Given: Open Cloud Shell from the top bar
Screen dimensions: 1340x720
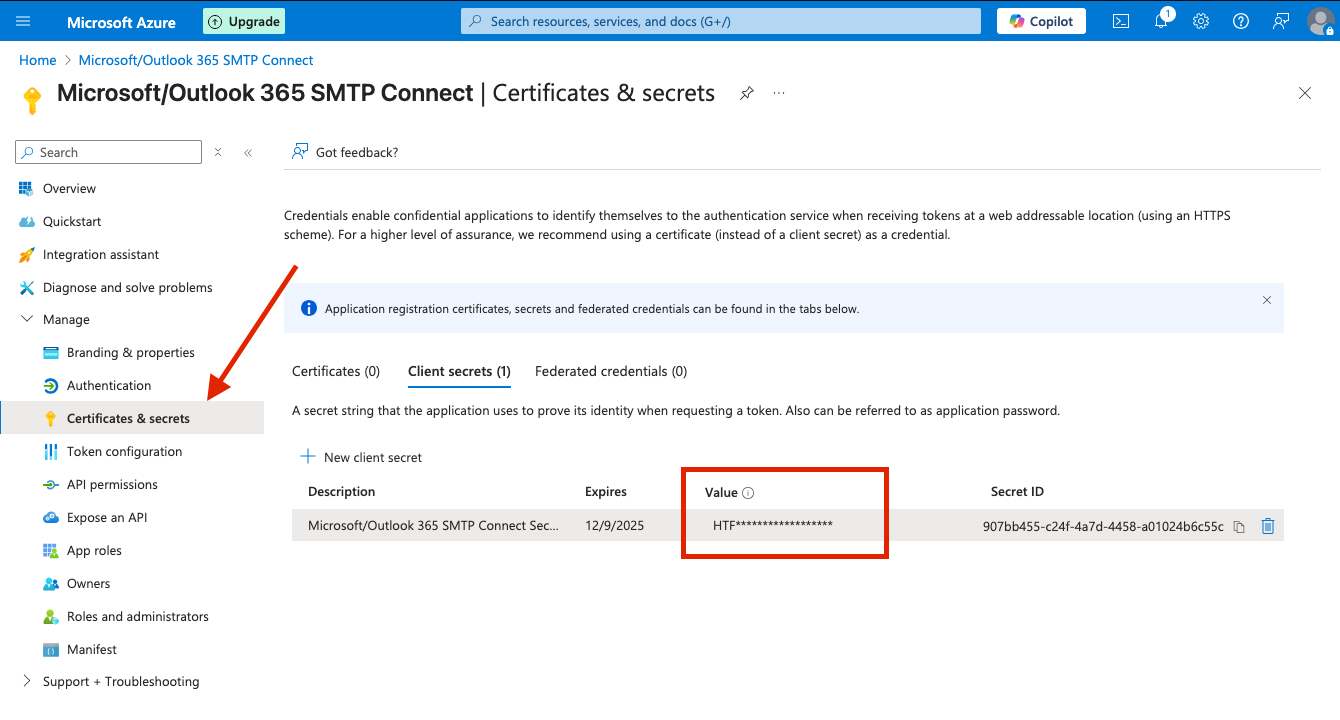Looking at the screenshot, I should pos(1122,21).
